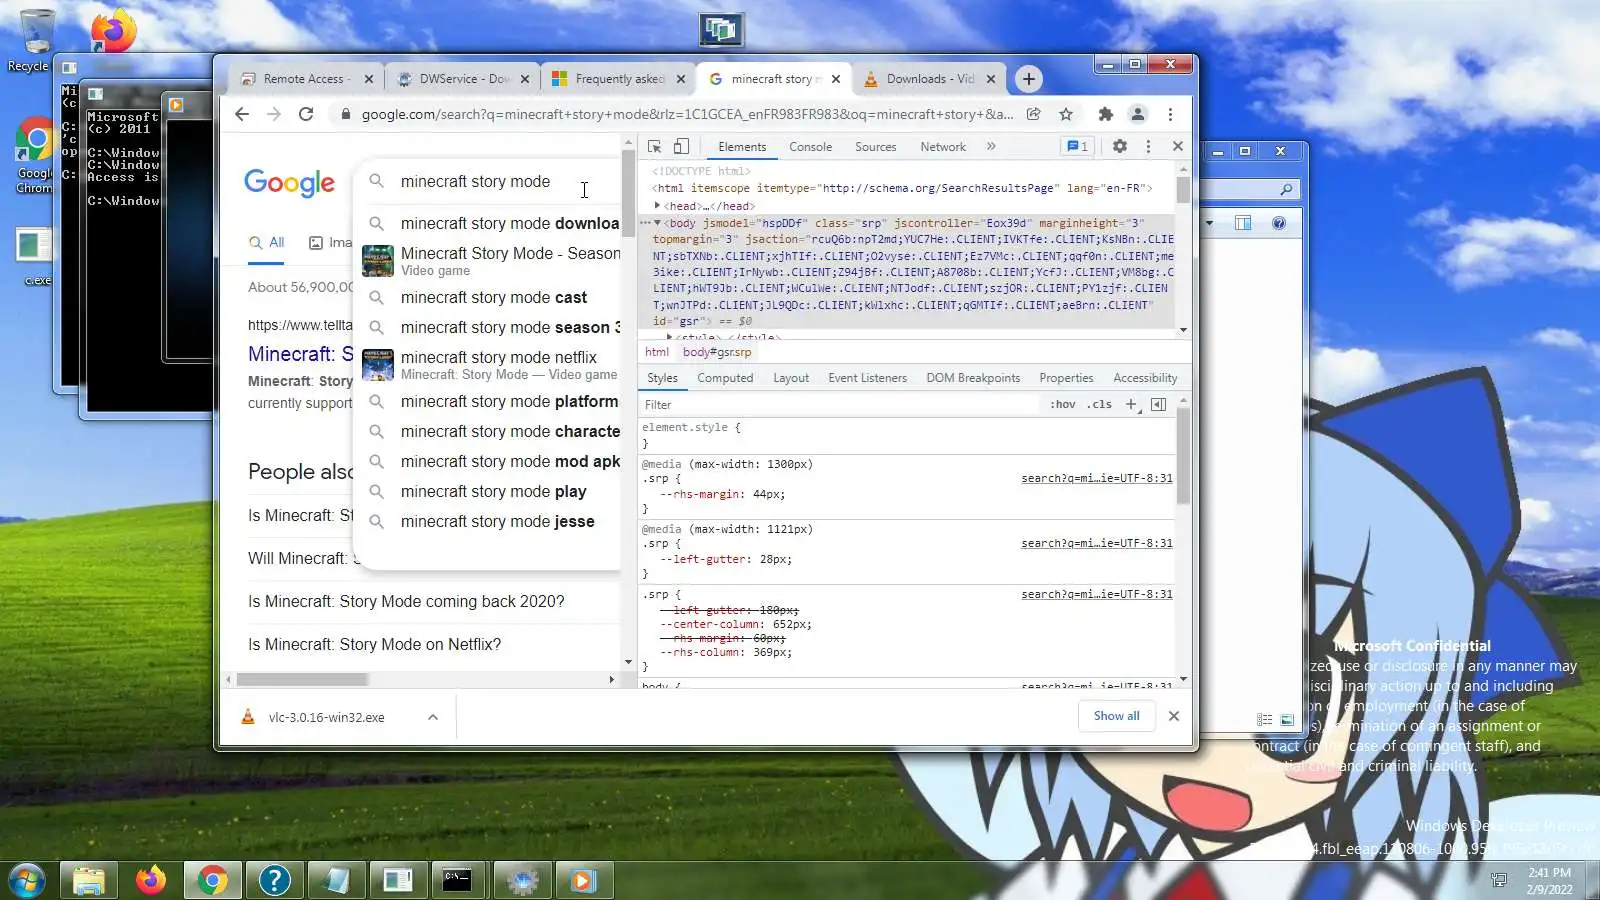Viewport: 1600px width, 900px height.
Task: Open the Command Prompt taskbar button
Action: click(457, 880)
